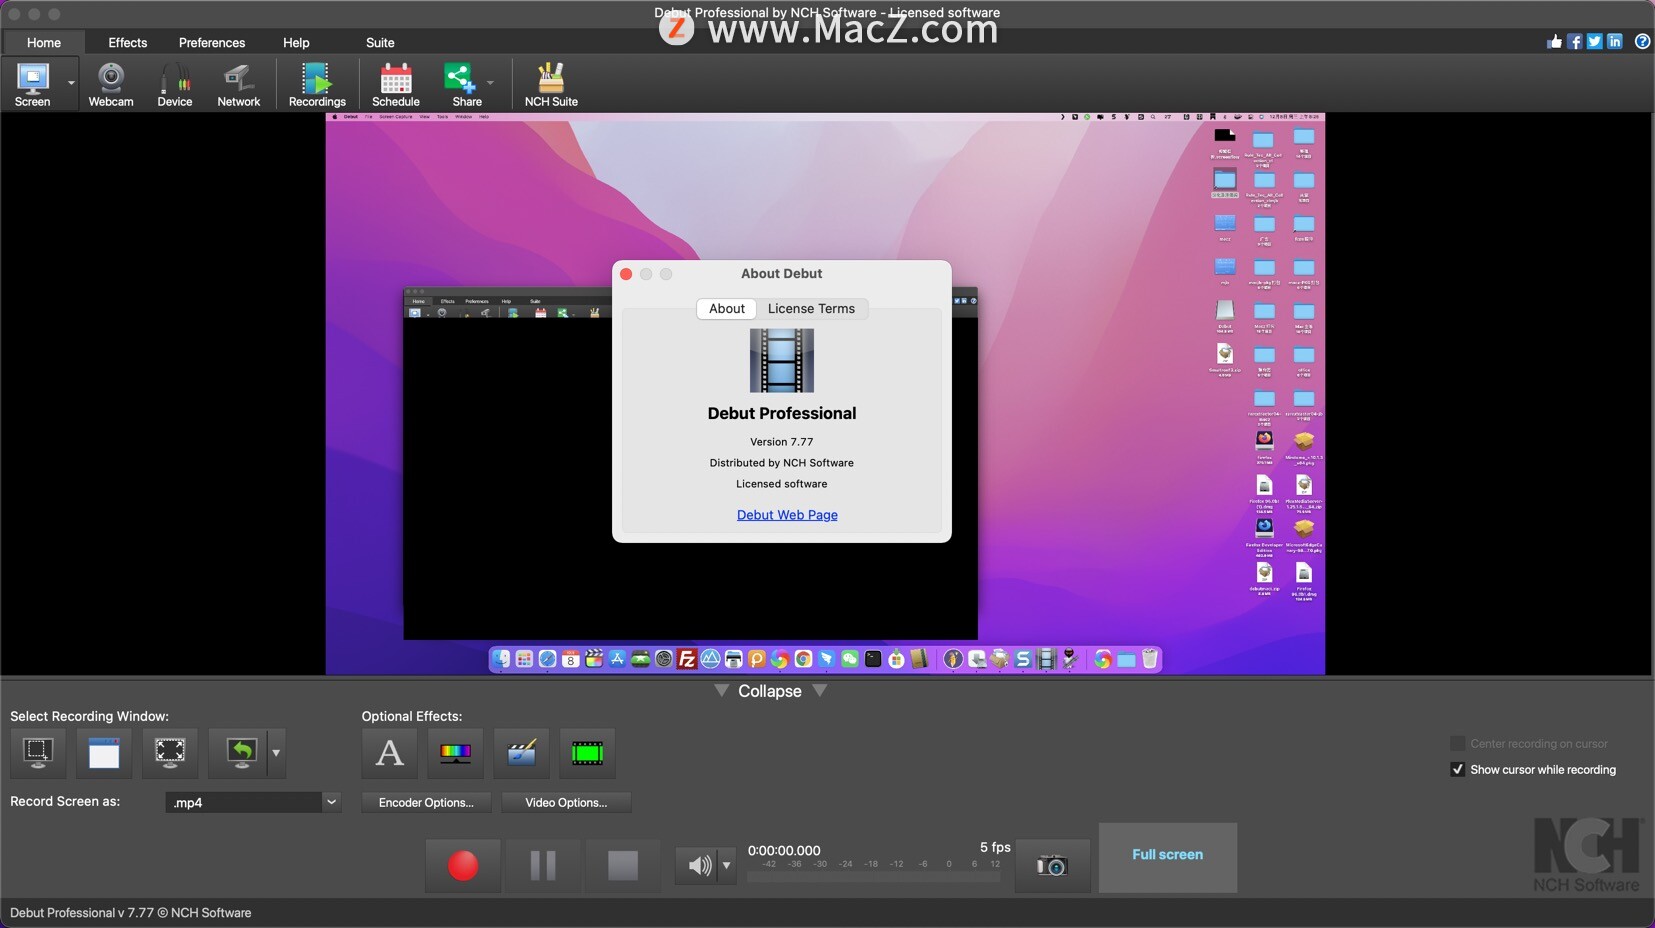Open the Debut Web Page link
Screen dimensions: 1655x928
[x=787, y=515]
